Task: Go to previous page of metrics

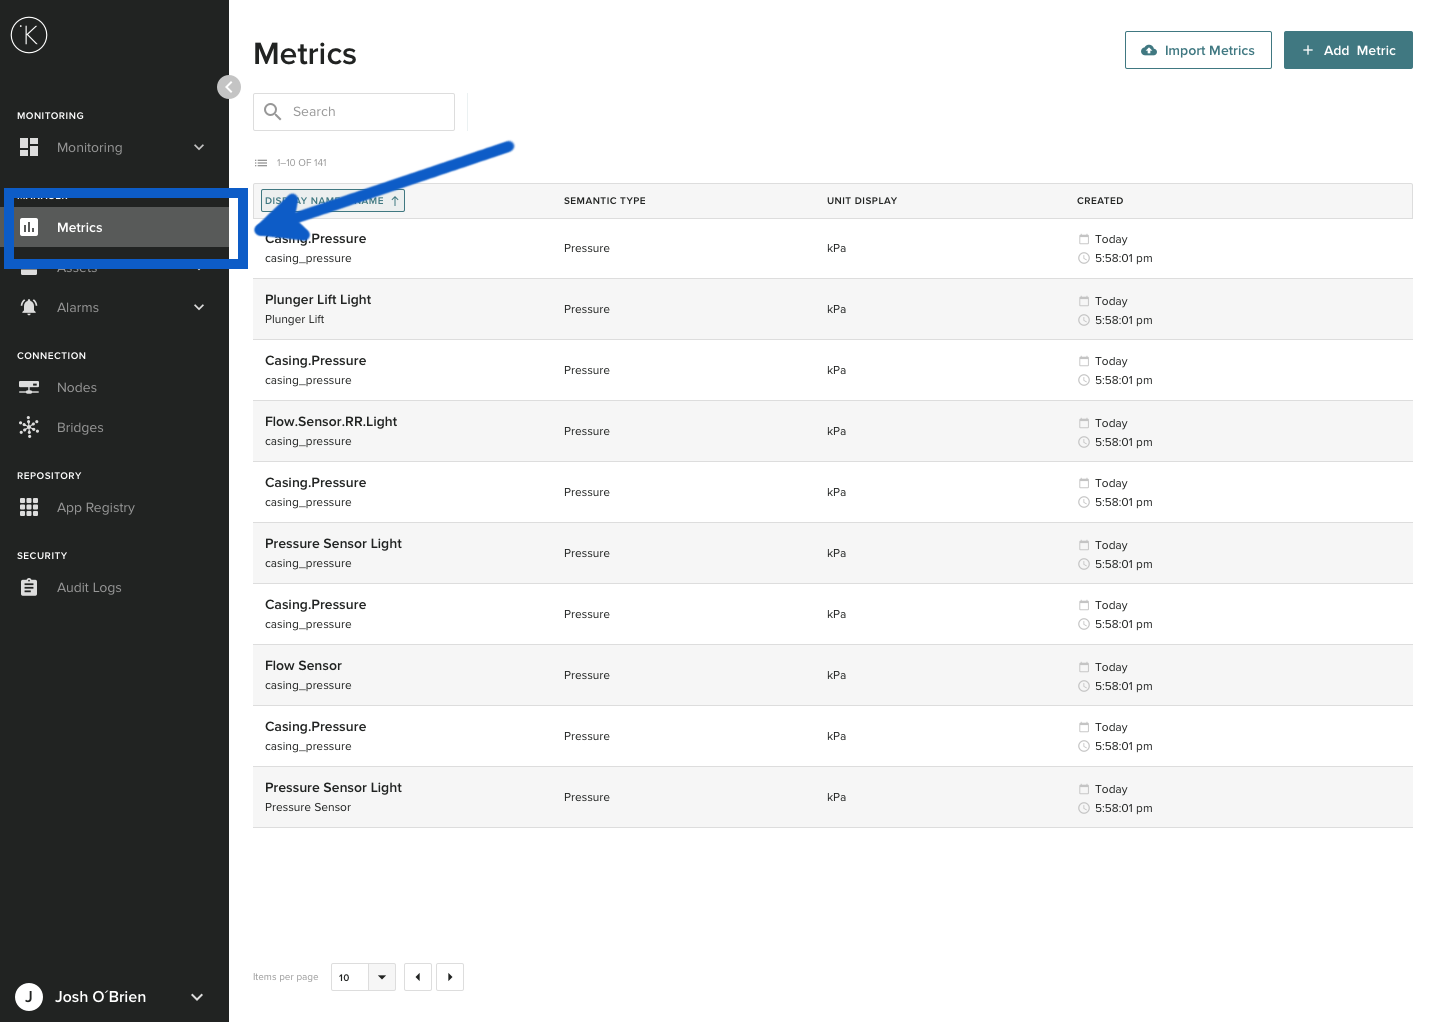Action: point(418,977)
